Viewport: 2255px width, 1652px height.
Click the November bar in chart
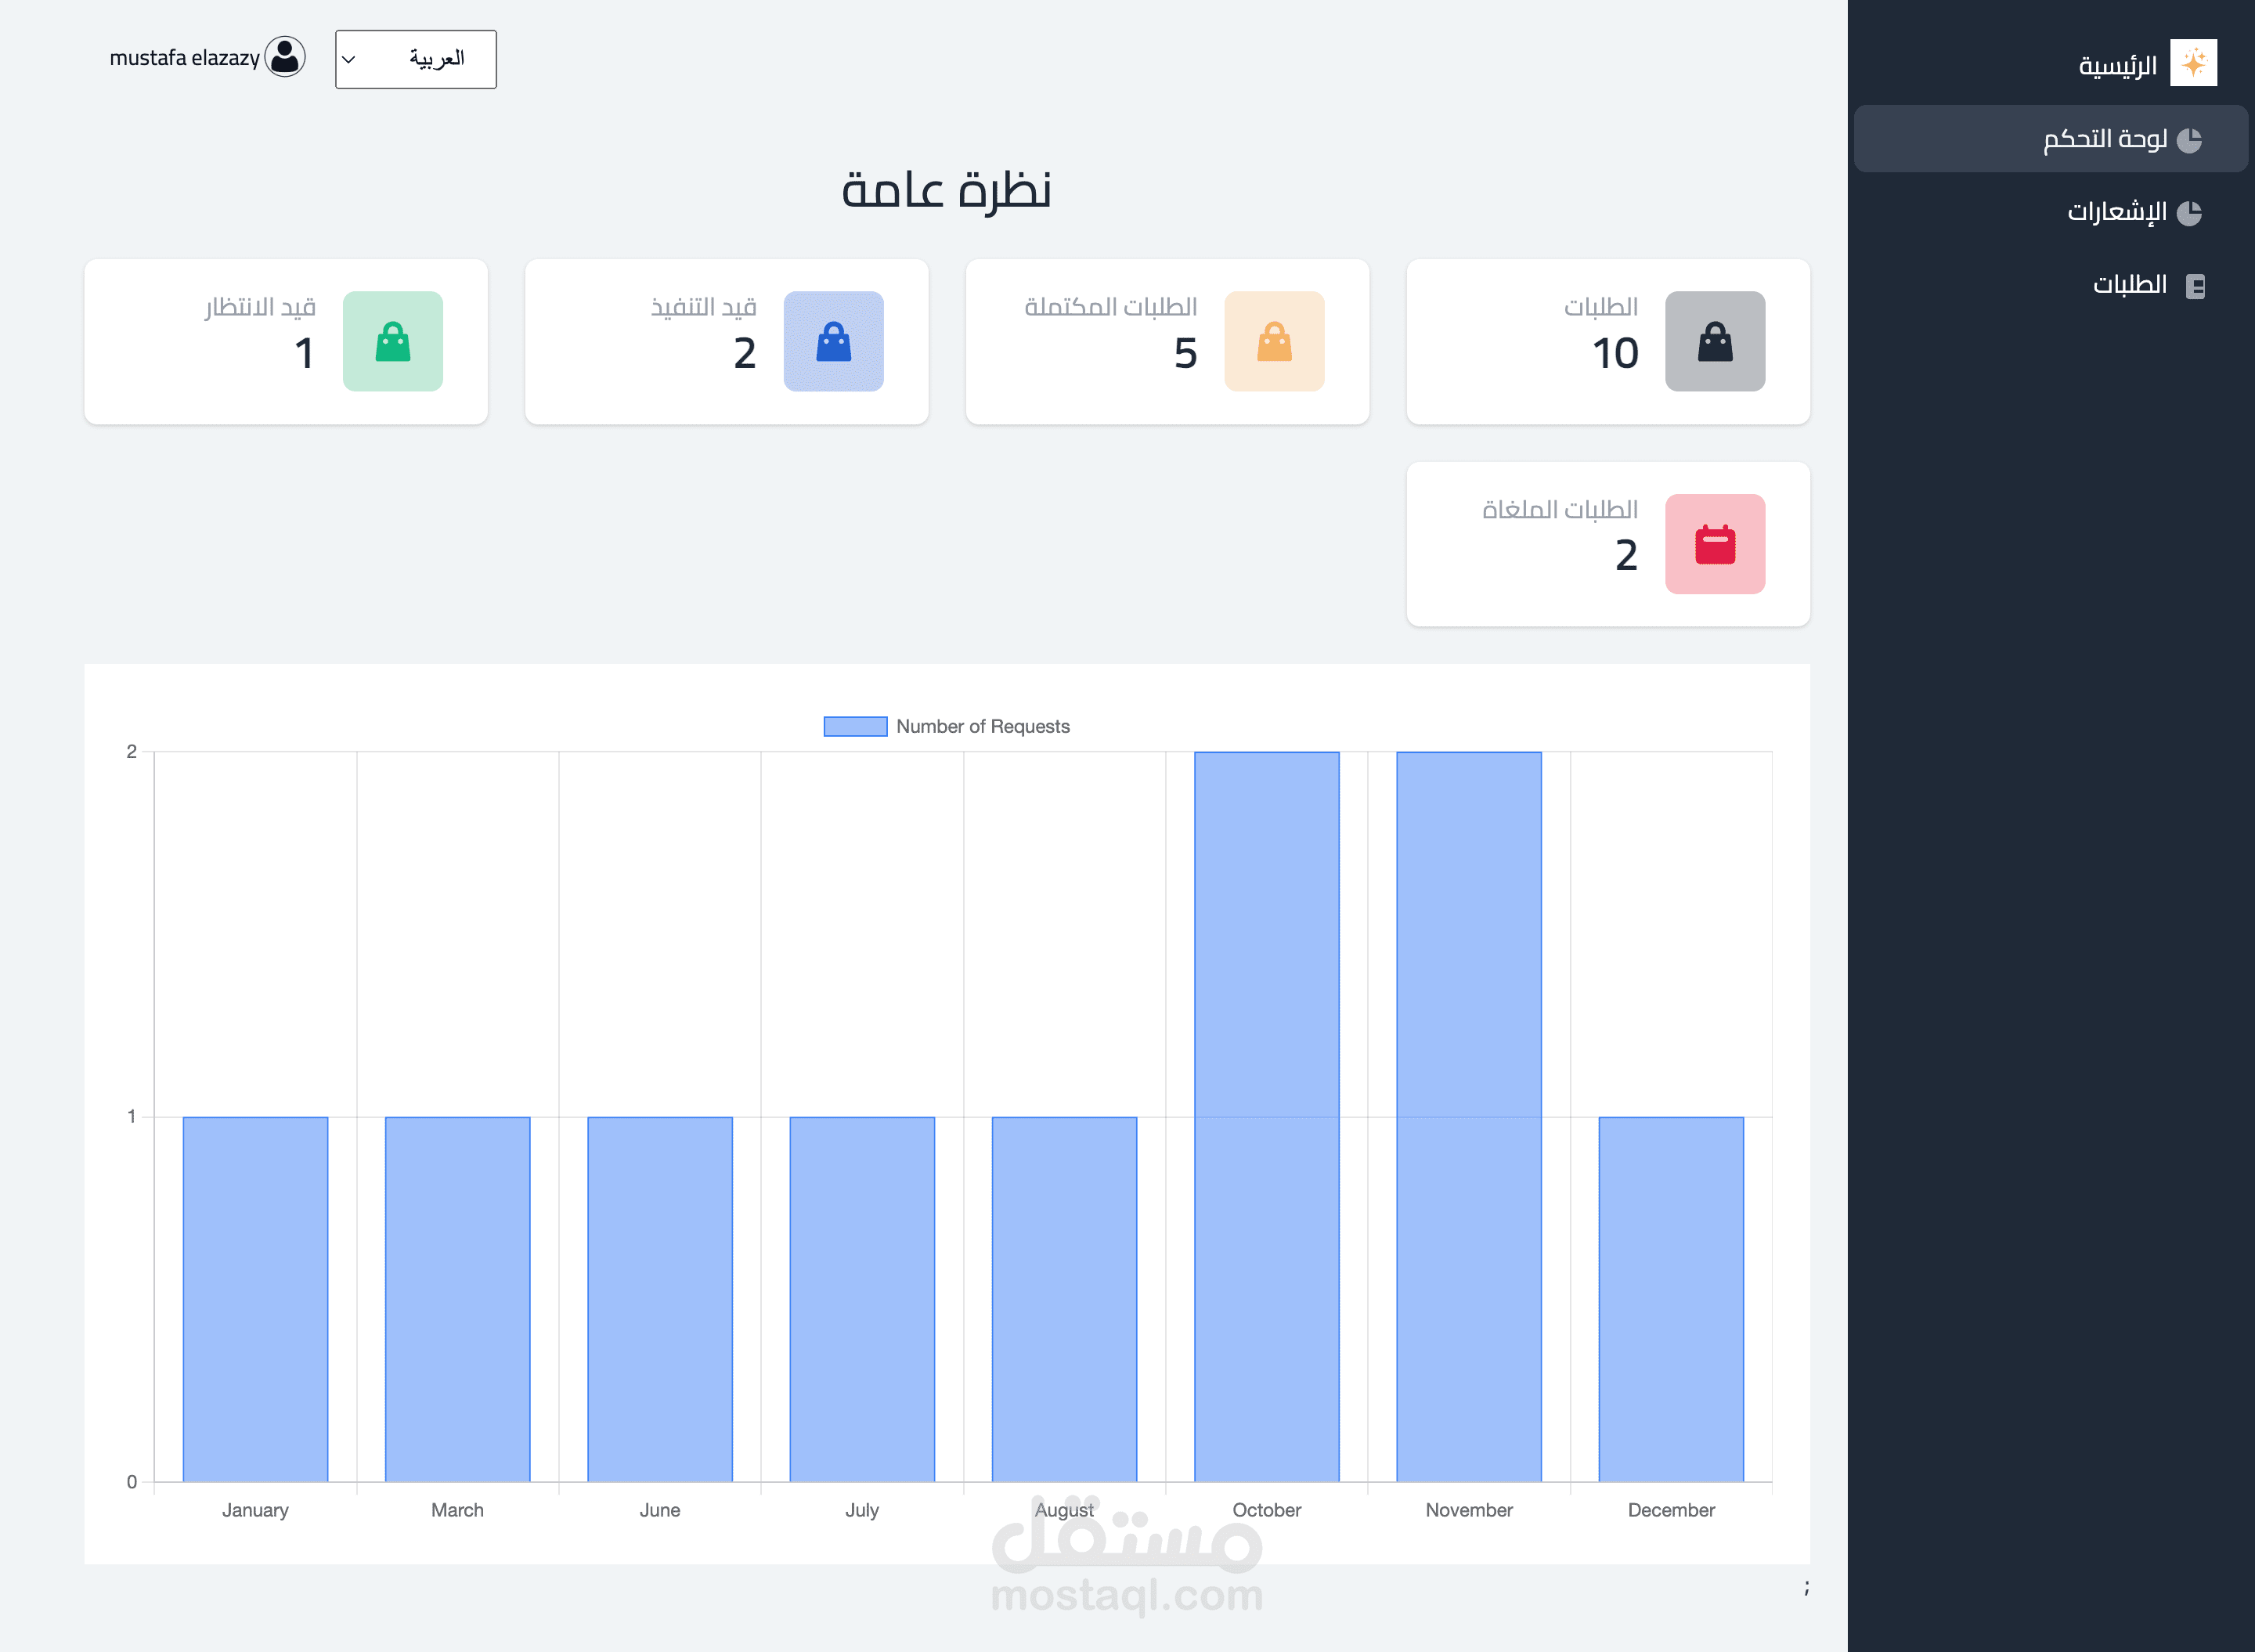pos(1468,1115)
